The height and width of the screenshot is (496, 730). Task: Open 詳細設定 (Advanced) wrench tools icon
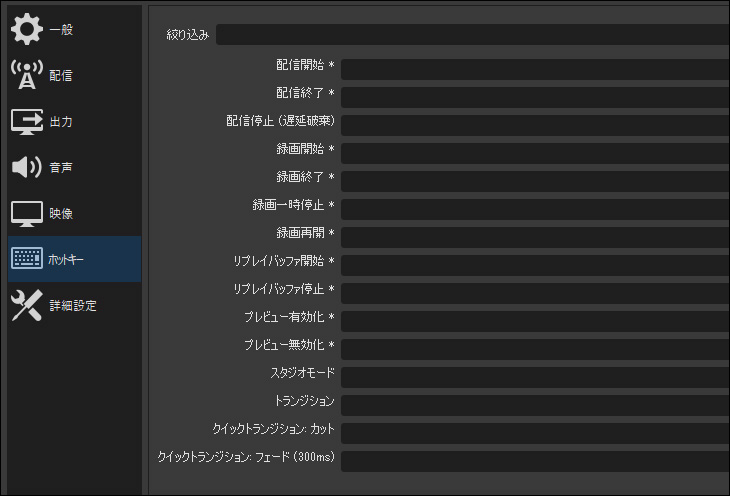(x=27, y=305)
